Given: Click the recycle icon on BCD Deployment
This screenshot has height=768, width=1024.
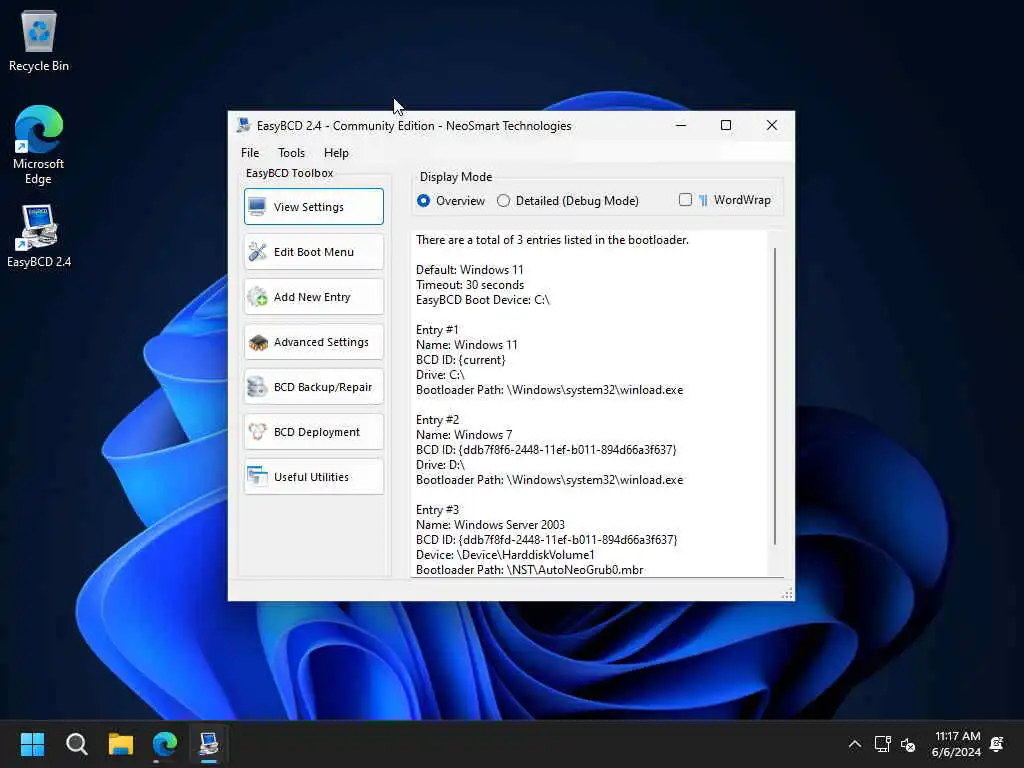Looking at the screenshot, I should click(x=257, y=432).
